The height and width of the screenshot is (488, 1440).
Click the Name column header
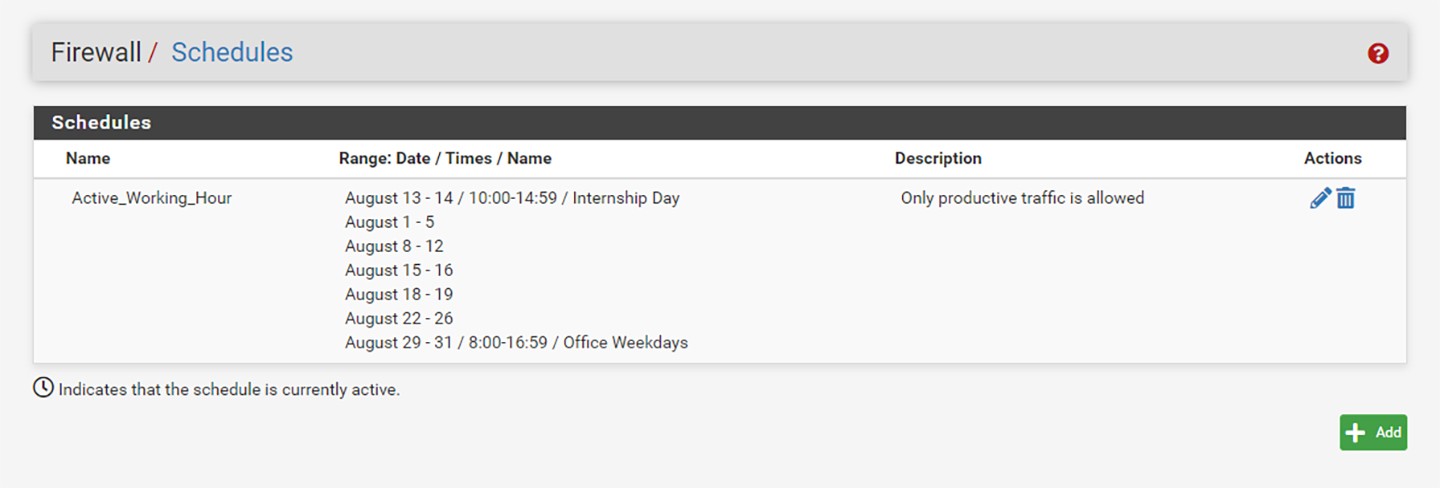click(88, 158)
